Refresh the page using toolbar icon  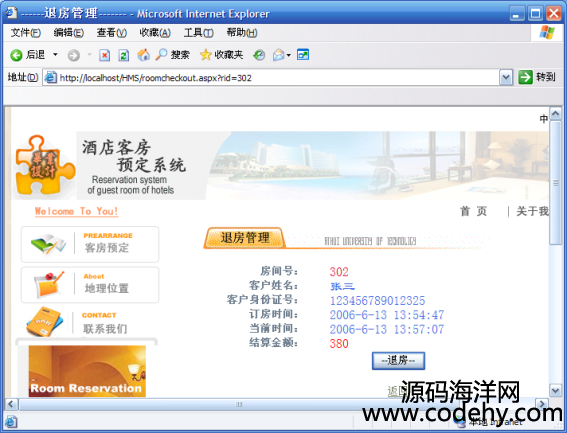(x=124, y=55)
